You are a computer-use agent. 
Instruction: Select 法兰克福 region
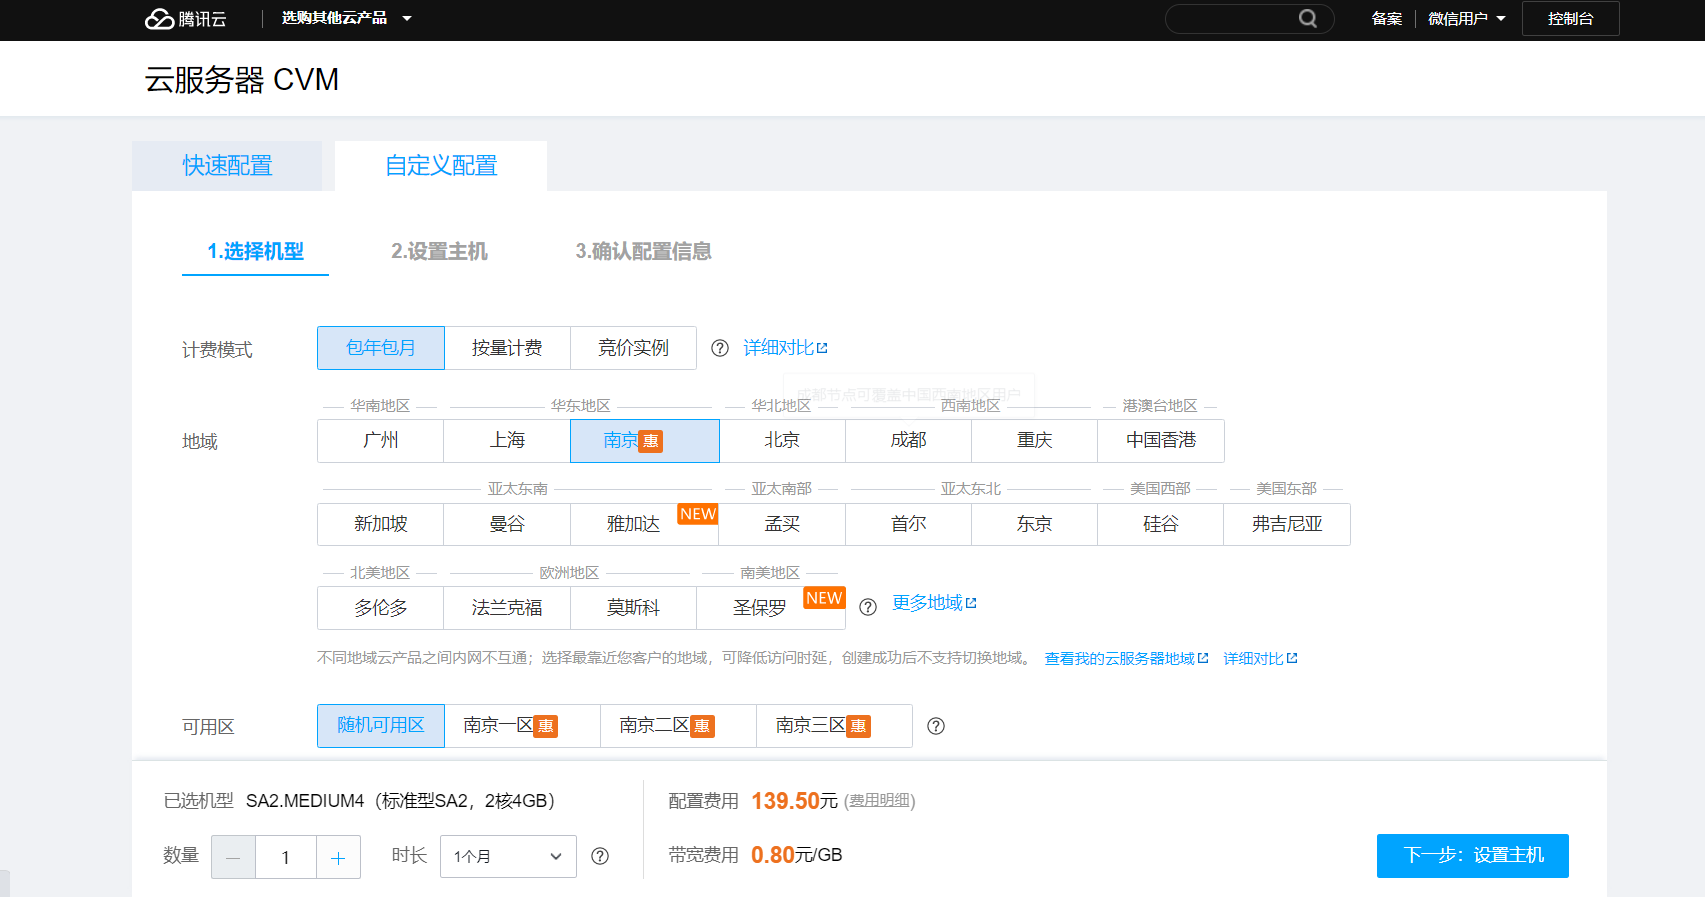tap(507, 608)
